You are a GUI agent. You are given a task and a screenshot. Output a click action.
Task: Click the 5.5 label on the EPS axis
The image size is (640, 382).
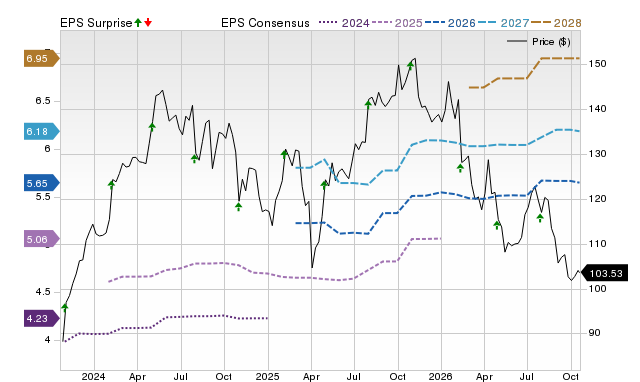click(x=43, y=197)
